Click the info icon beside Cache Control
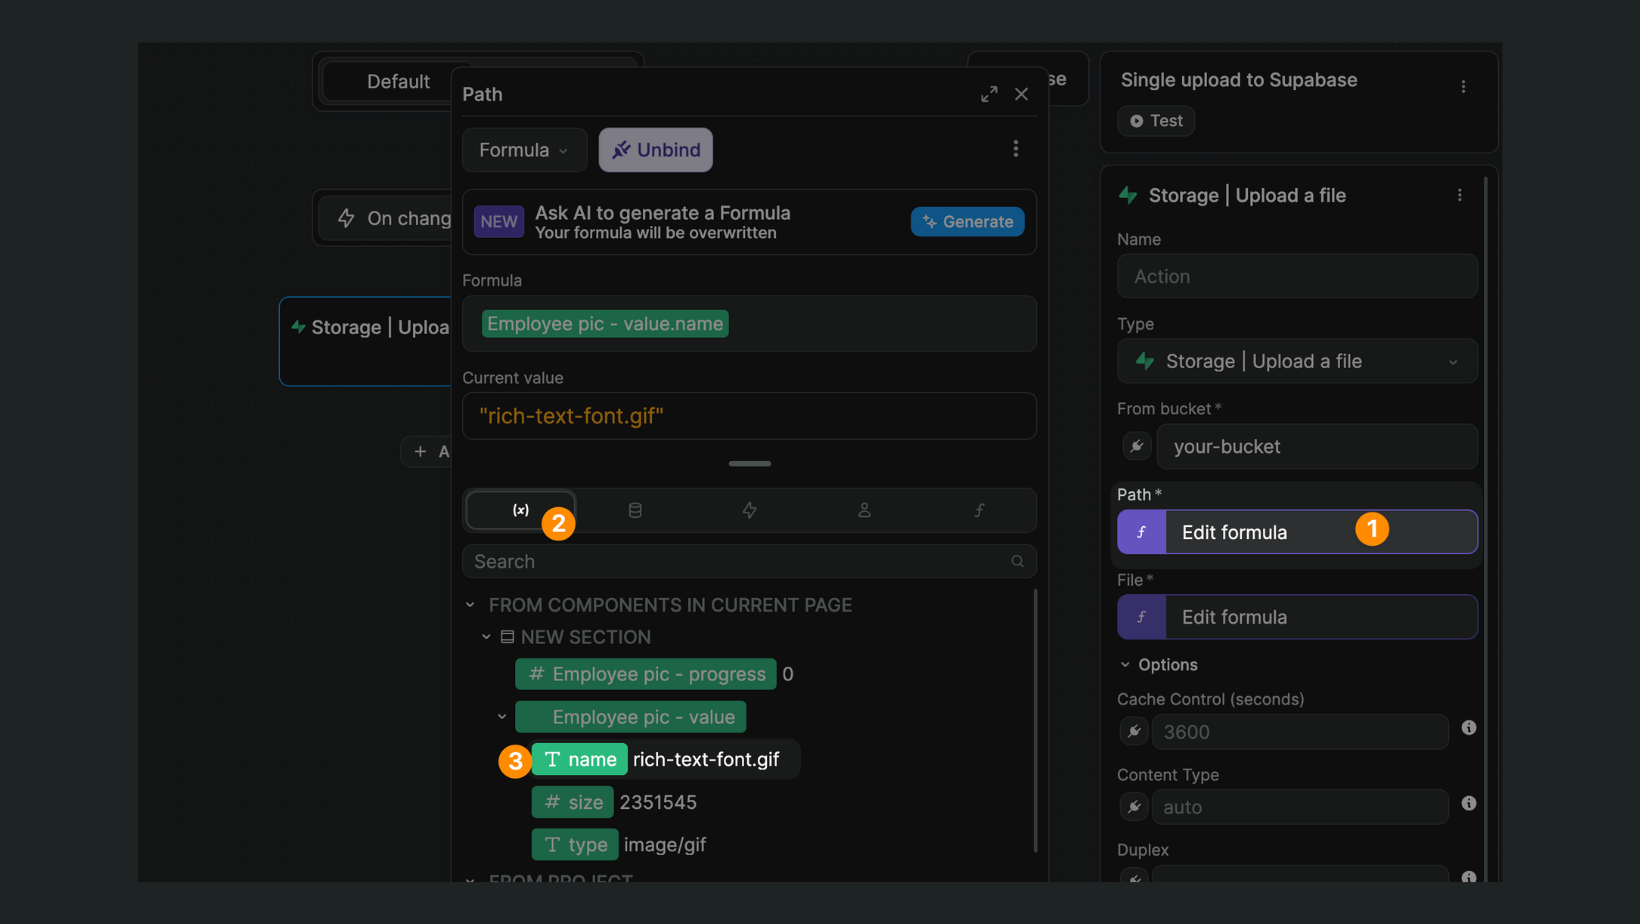Viewport: 1640px width, 924px height. (x=1468, y=728)
